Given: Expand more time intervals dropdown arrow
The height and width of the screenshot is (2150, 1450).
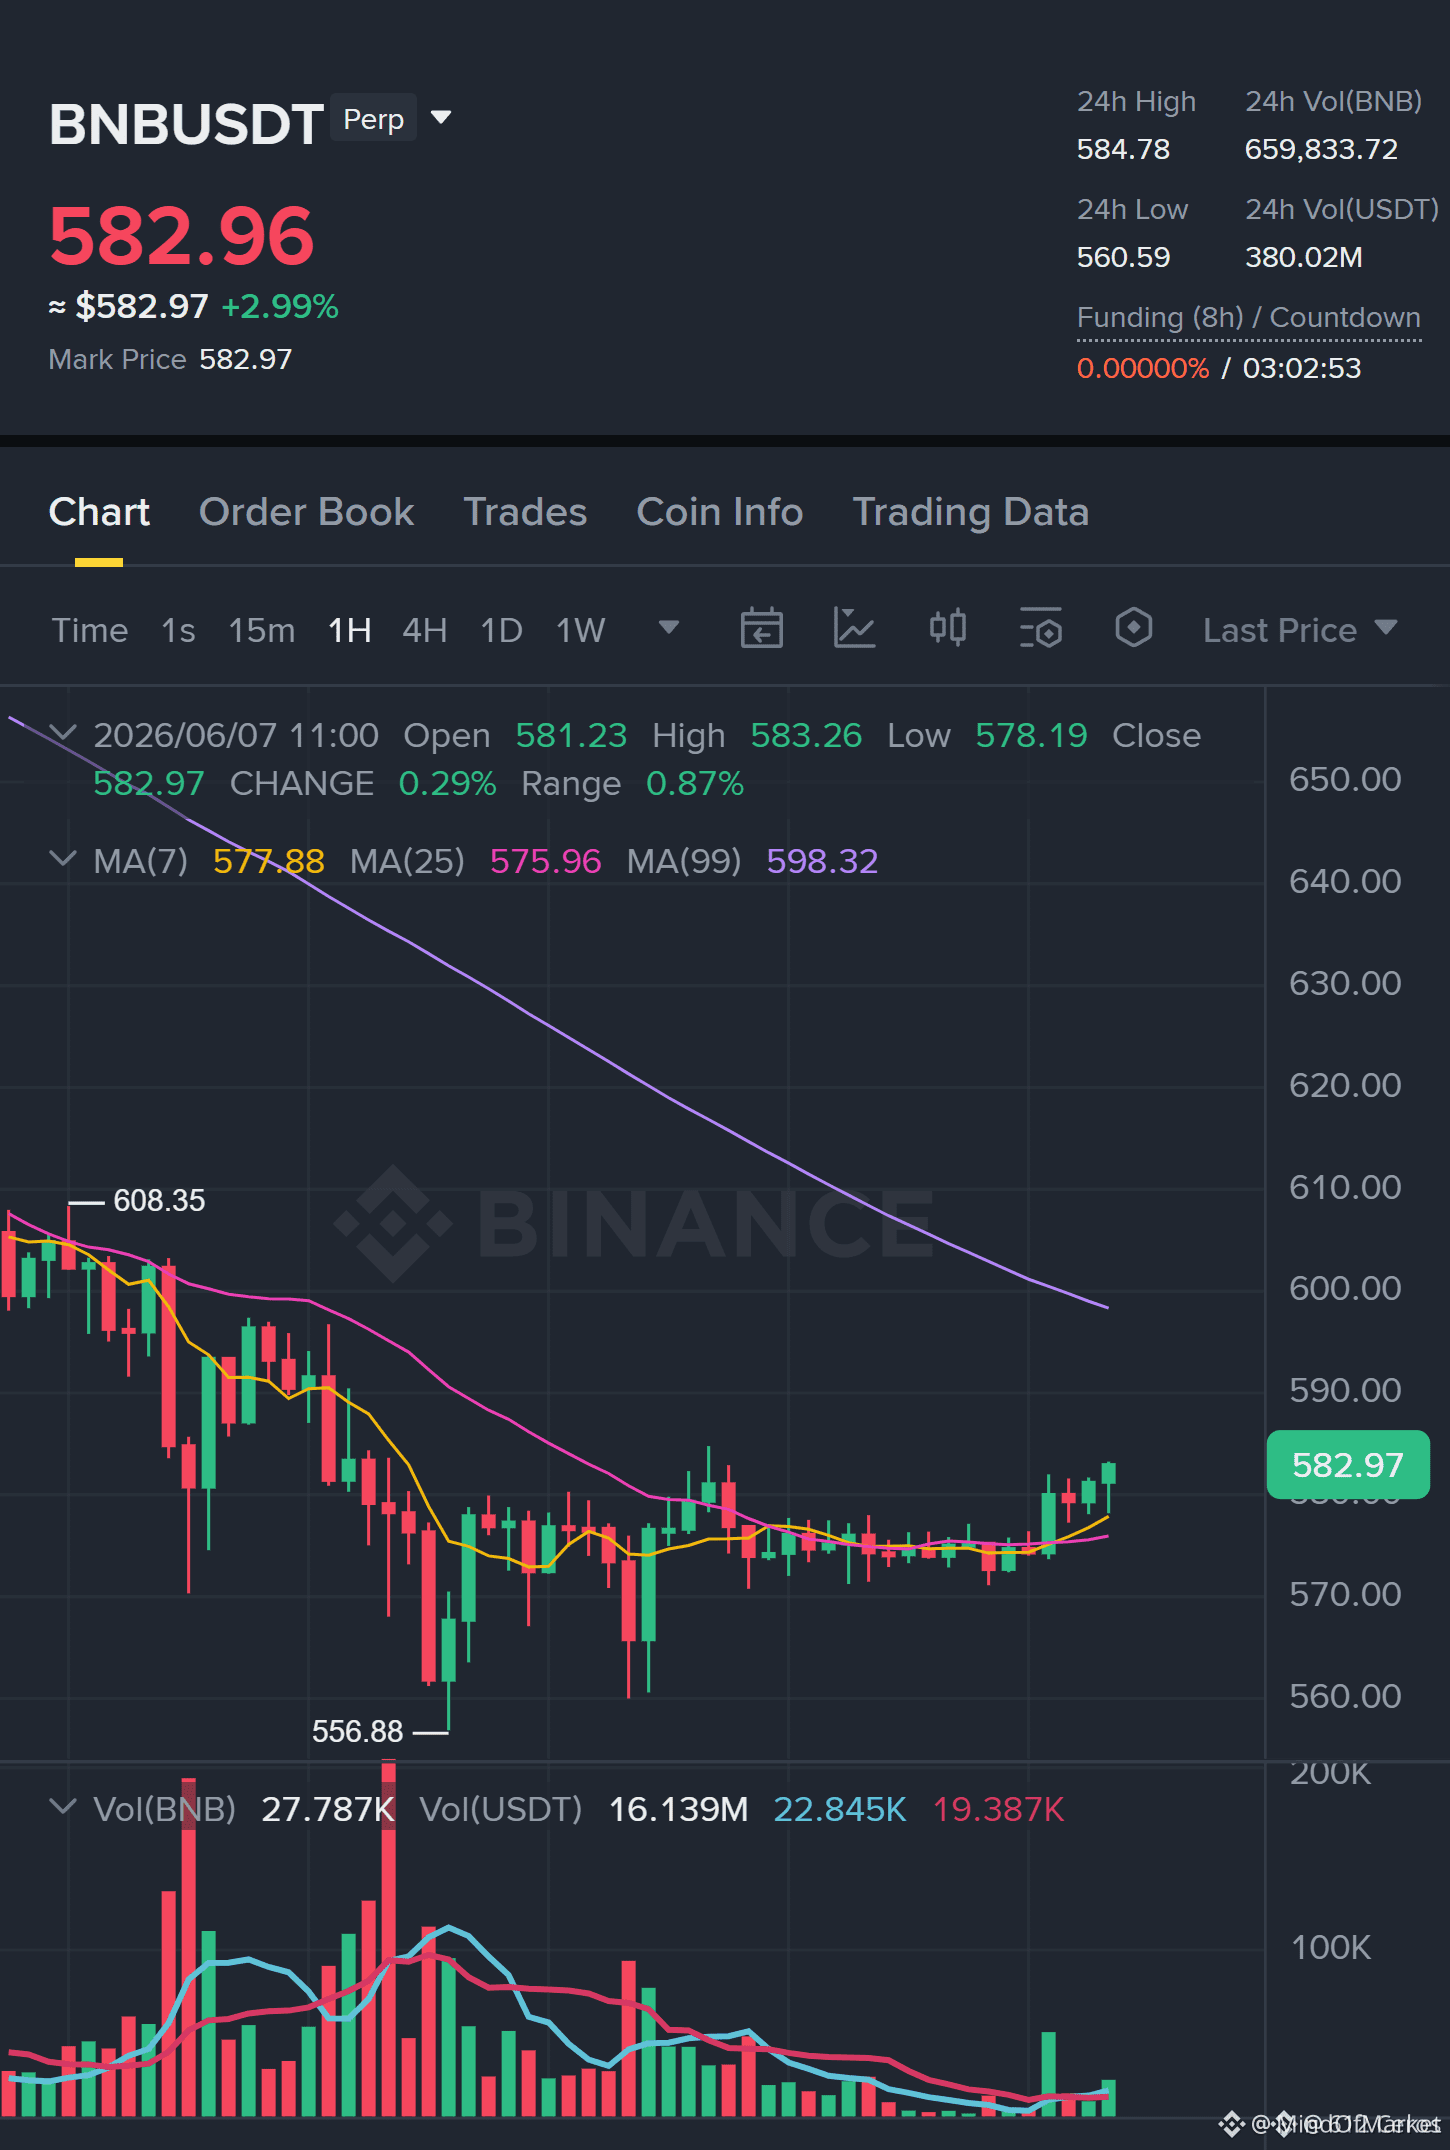Looking at the screenshot, I should pos(669,628).
